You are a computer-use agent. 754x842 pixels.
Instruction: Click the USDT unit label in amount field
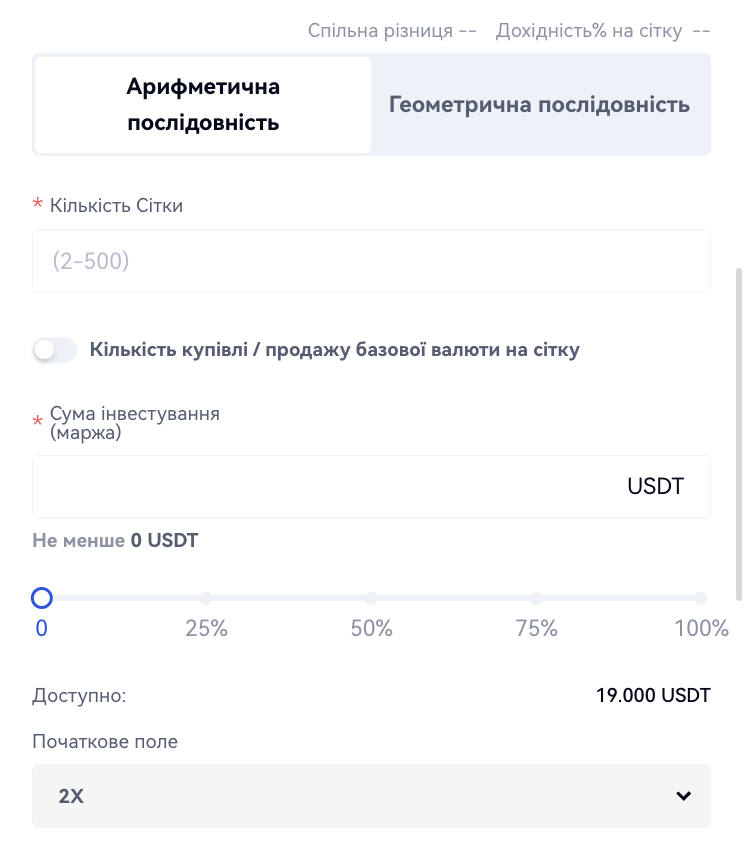(655, 487)
